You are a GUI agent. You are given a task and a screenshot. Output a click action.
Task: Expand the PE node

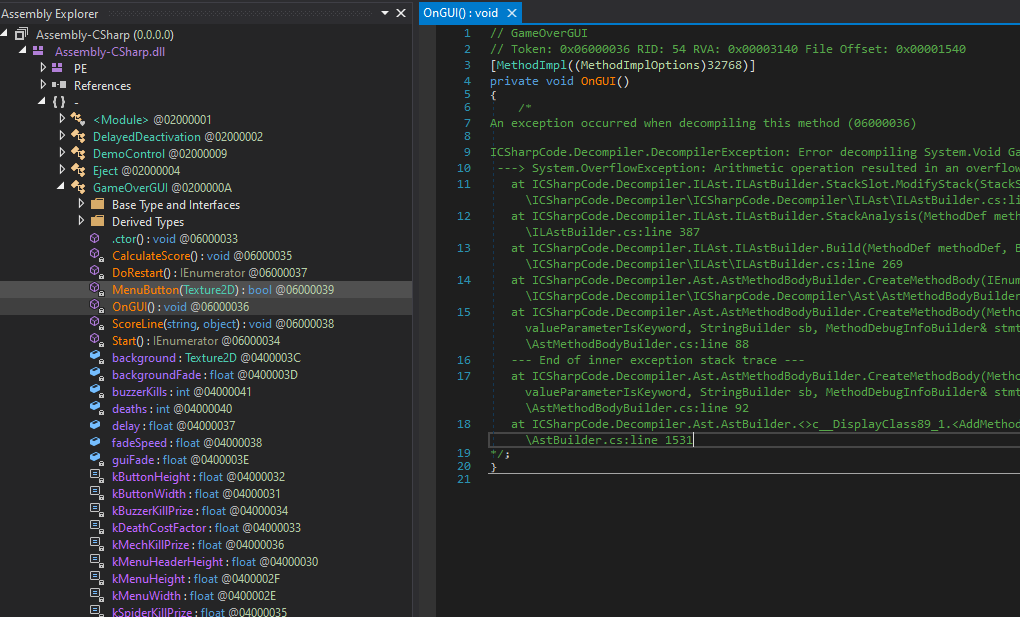(43, 68)
